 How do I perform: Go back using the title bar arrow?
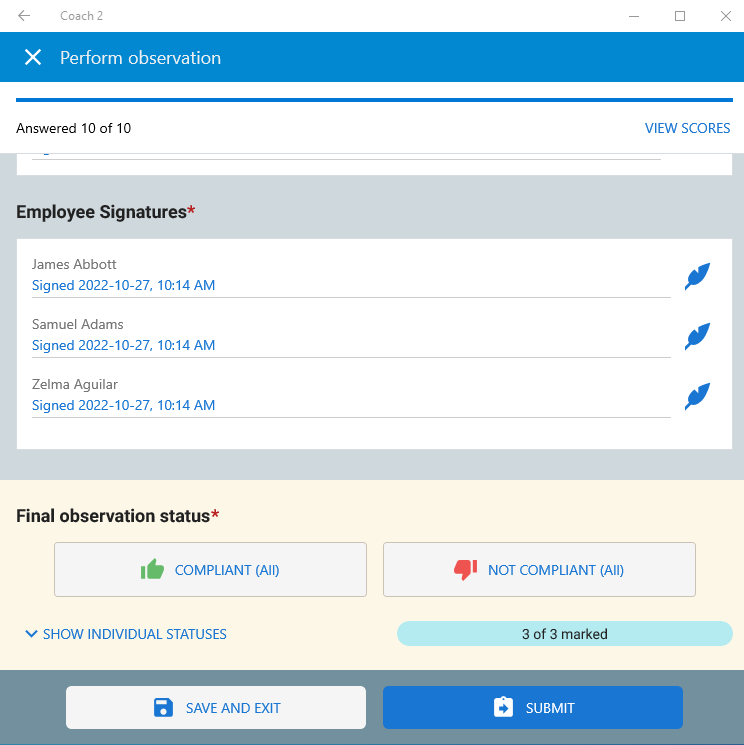pos(24,16)
